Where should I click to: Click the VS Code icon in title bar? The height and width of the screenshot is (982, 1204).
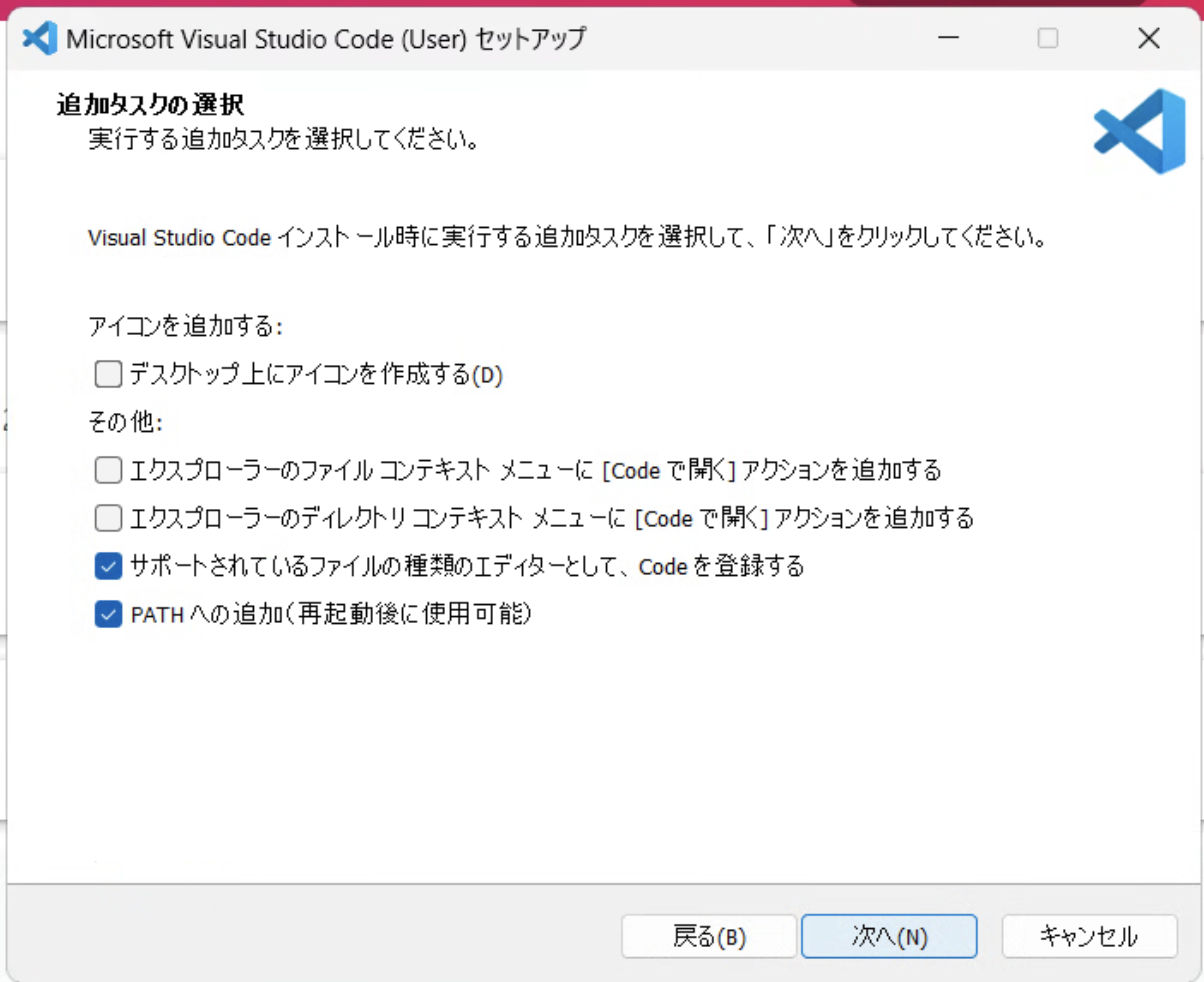pyautogui.click(x=38, y=39)
